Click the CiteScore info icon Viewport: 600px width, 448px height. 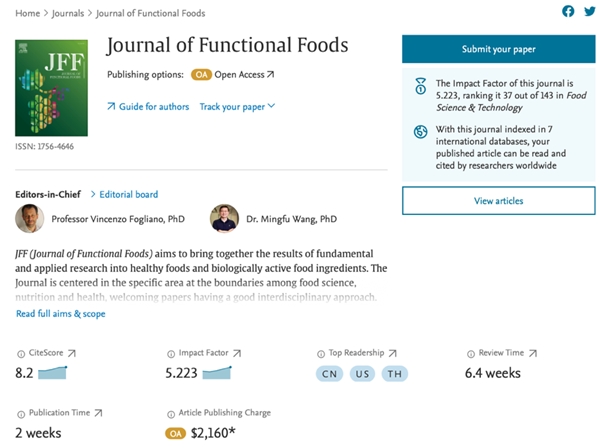coord(21,354)
